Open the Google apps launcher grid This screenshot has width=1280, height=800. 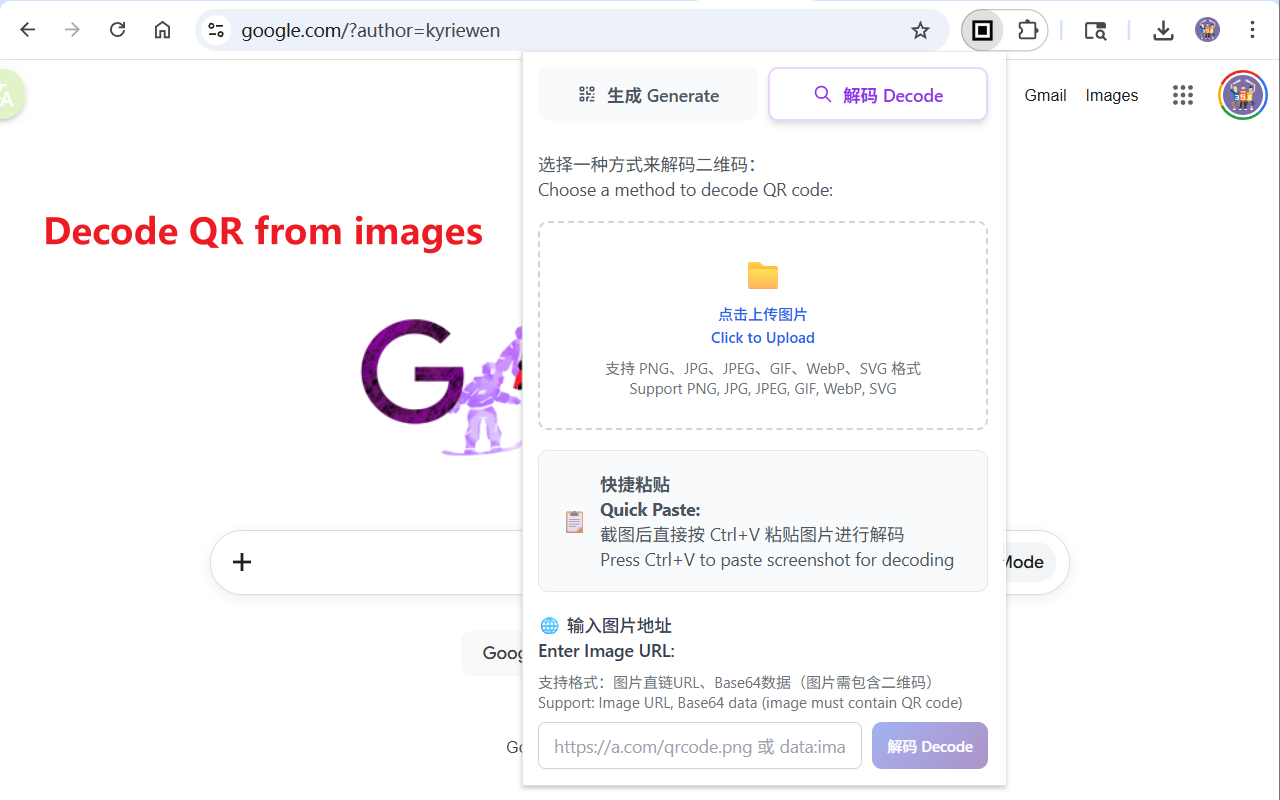pos(1183,95)
